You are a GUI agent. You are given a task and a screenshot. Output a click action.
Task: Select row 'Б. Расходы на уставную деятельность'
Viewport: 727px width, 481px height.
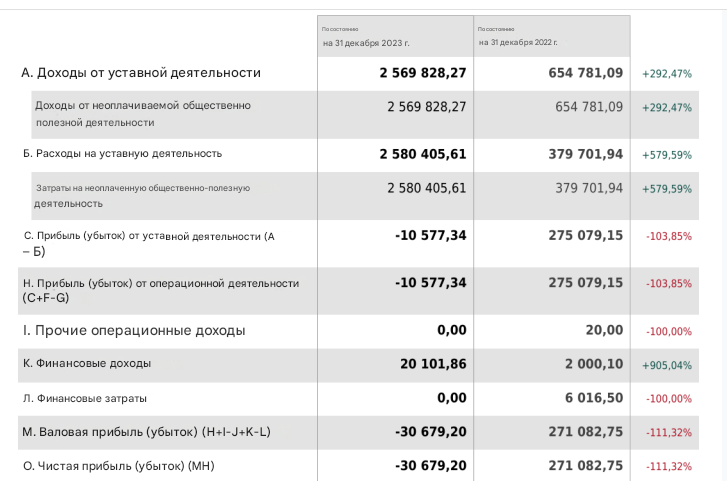coord(122,154)
